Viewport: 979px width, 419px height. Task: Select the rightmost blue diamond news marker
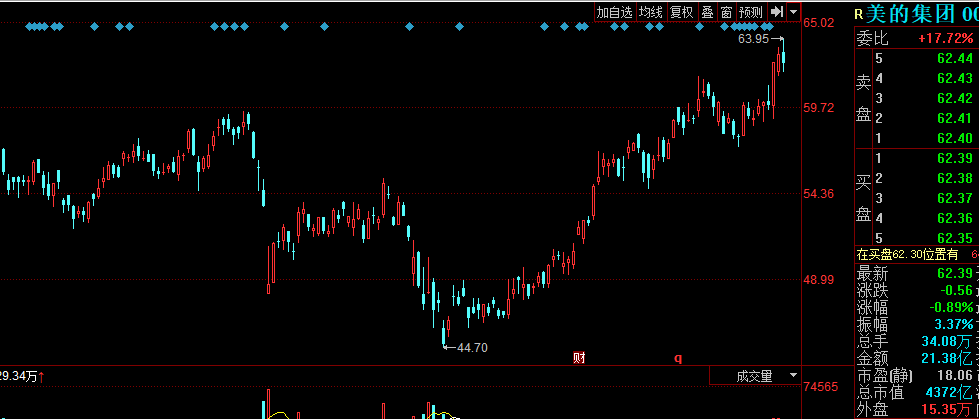770,26
